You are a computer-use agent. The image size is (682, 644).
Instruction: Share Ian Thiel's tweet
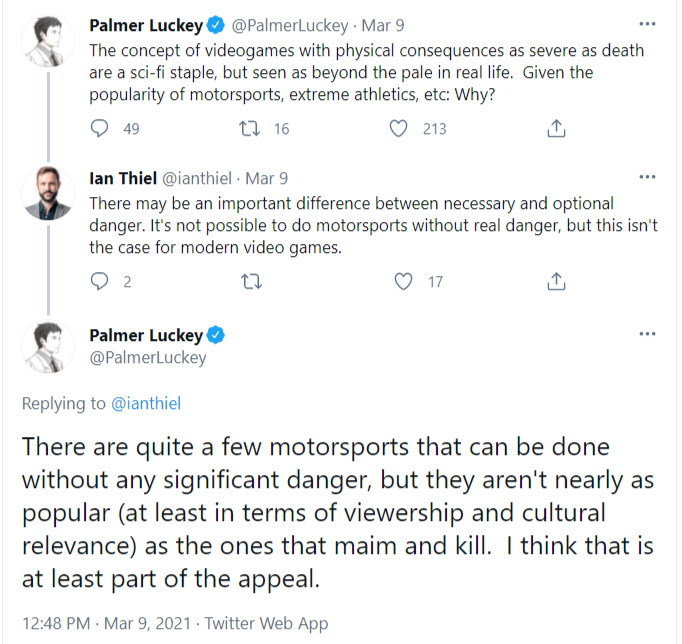[557, 282]
